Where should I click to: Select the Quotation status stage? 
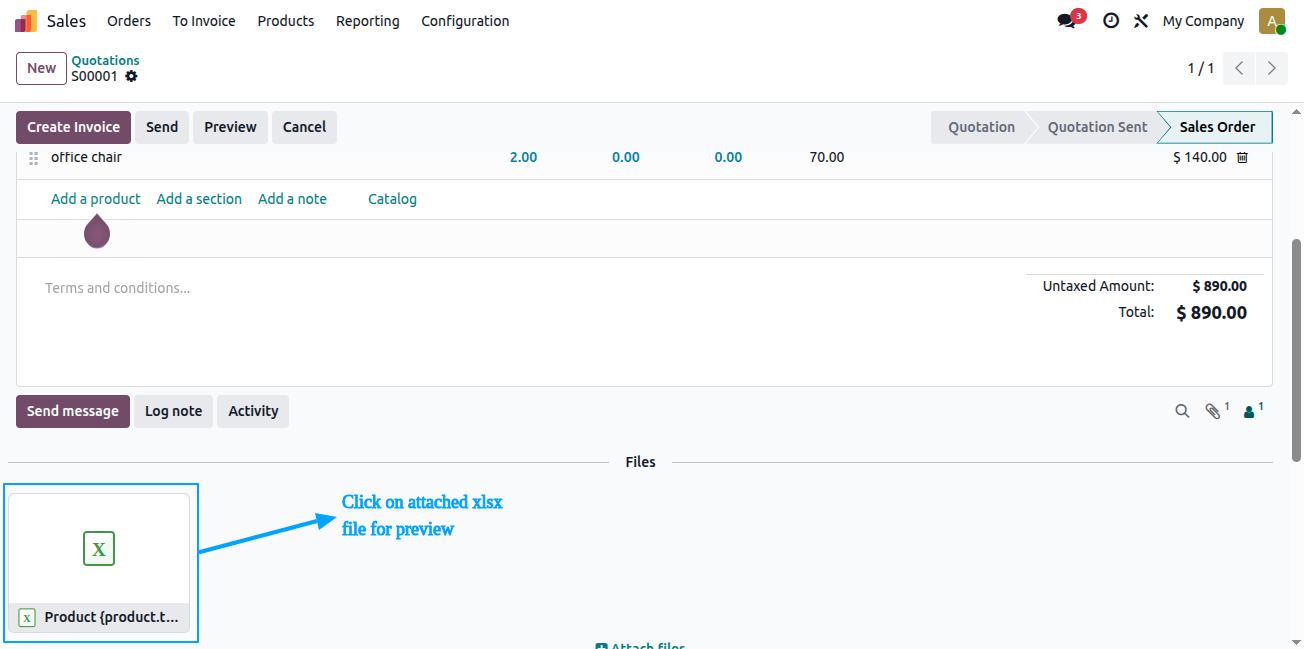coord(981,127)
